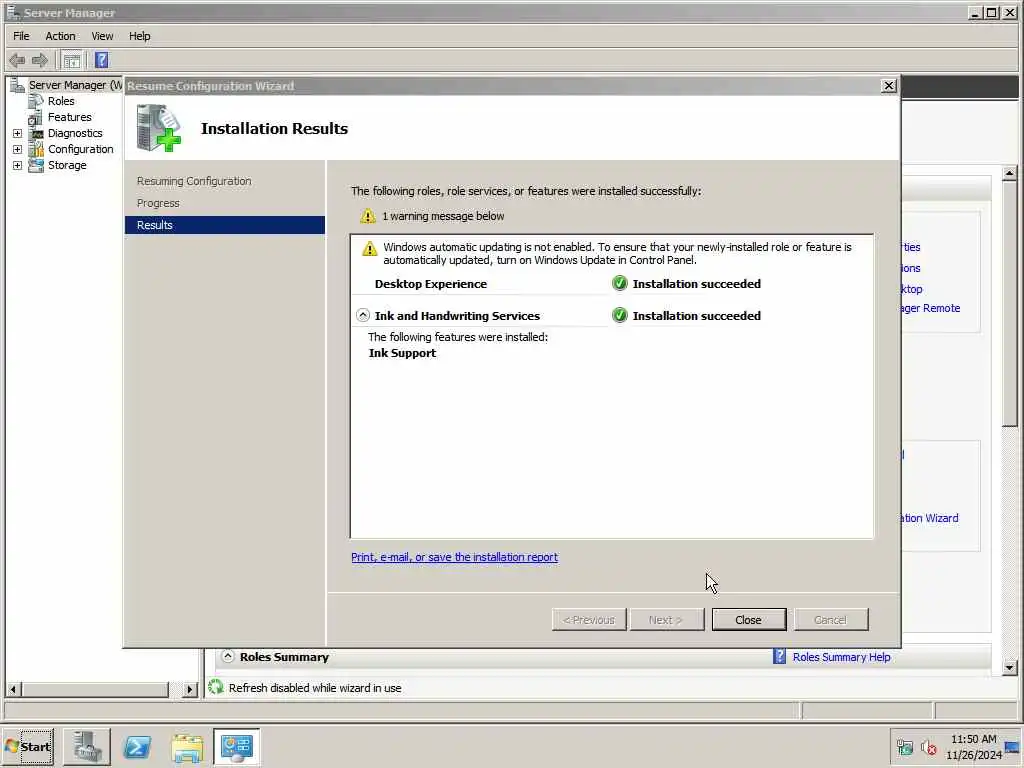This screenshot has width=1024, height=768.
Task: Open the Windows Start button
Action: (x=28, y=746)
